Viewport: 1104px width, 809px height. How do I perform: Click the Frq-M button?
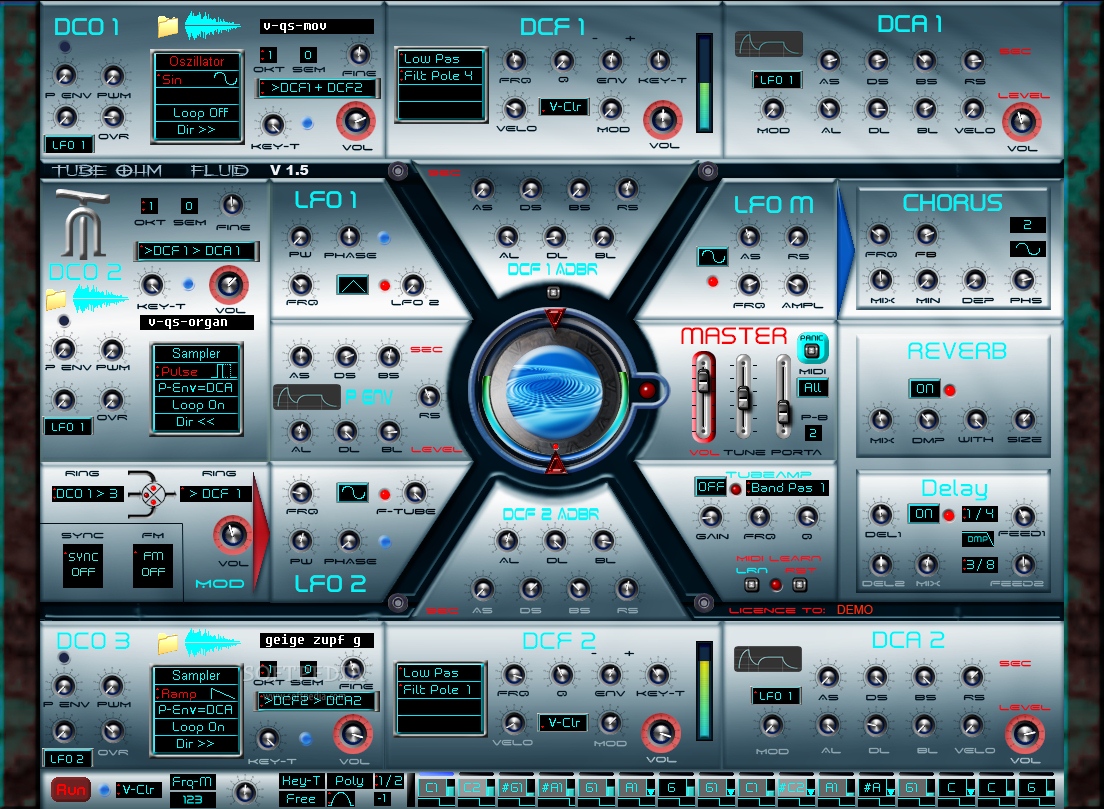192,782
